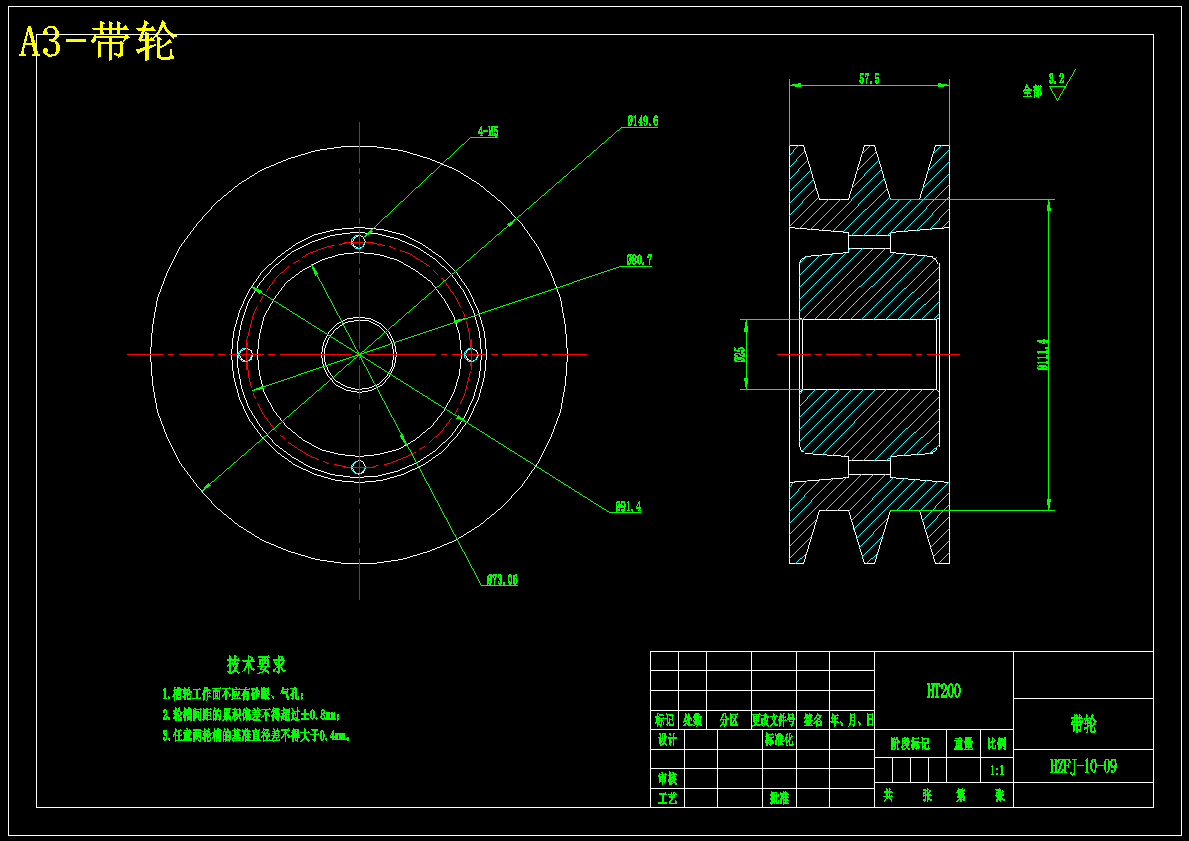The height and width of the screenshot is (841, 1189).
Task: Click drawing number "HZFJ-10-09"
Action: tap(1084, 767)
